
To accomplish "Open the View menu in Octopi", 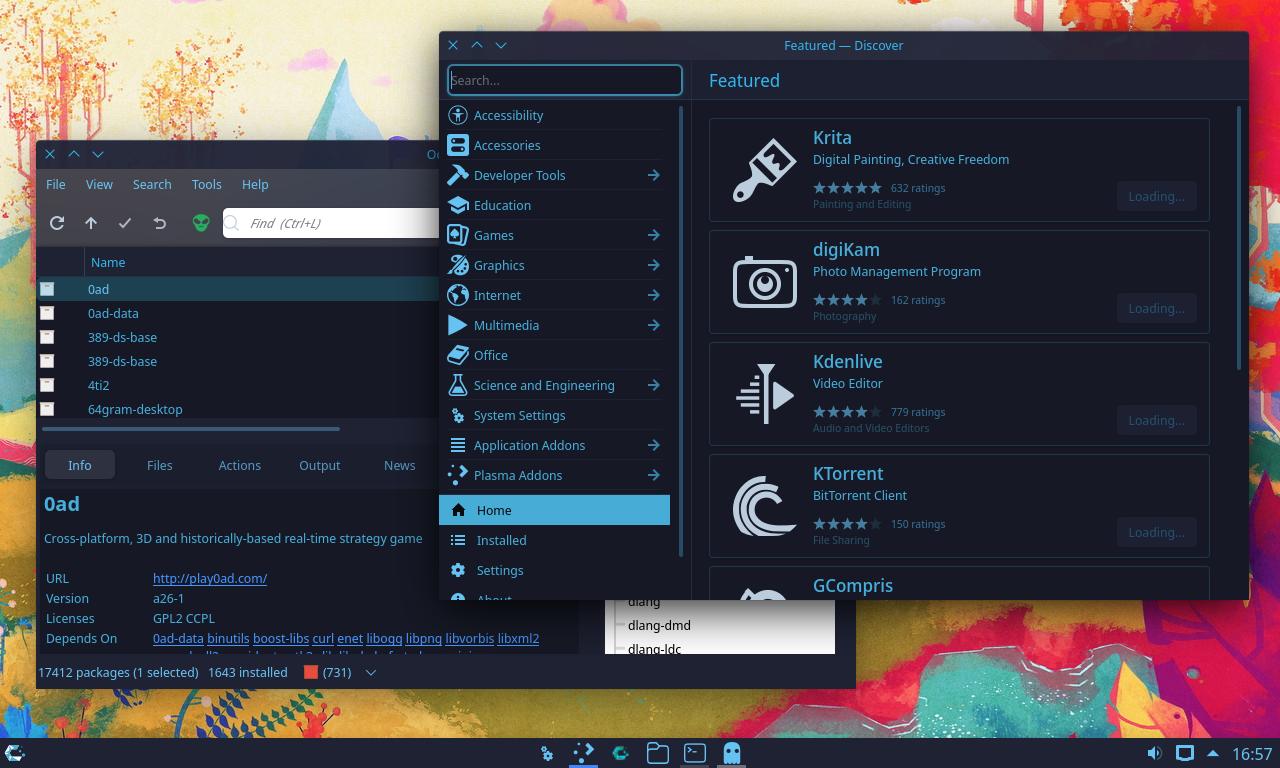I will [99, 184].
